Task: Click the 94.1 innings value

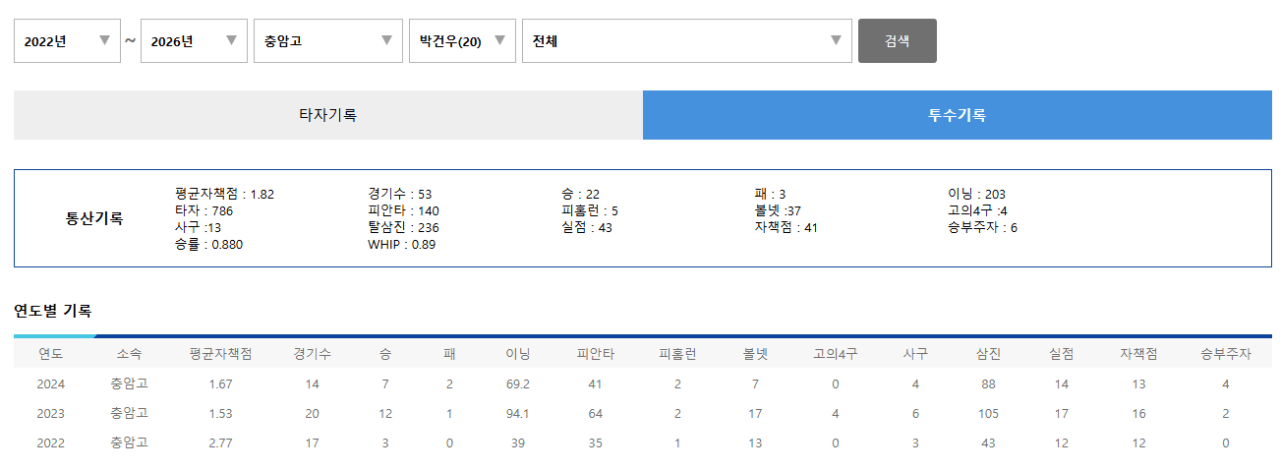Action: pos(518,412)
